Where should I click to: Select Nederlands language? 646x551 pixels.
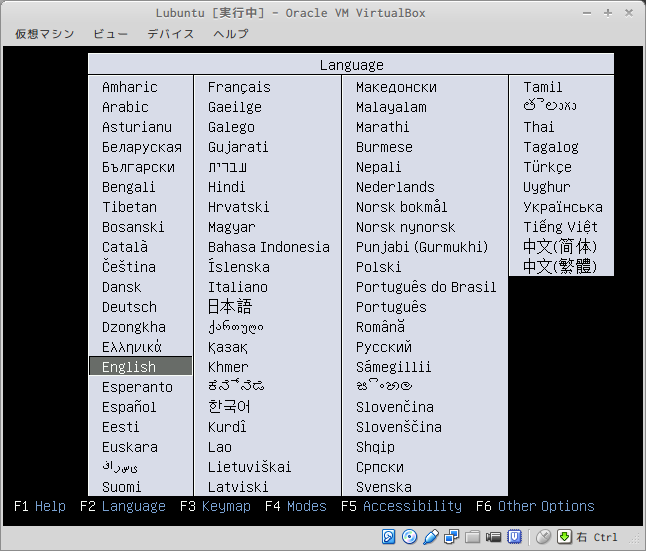396,187
